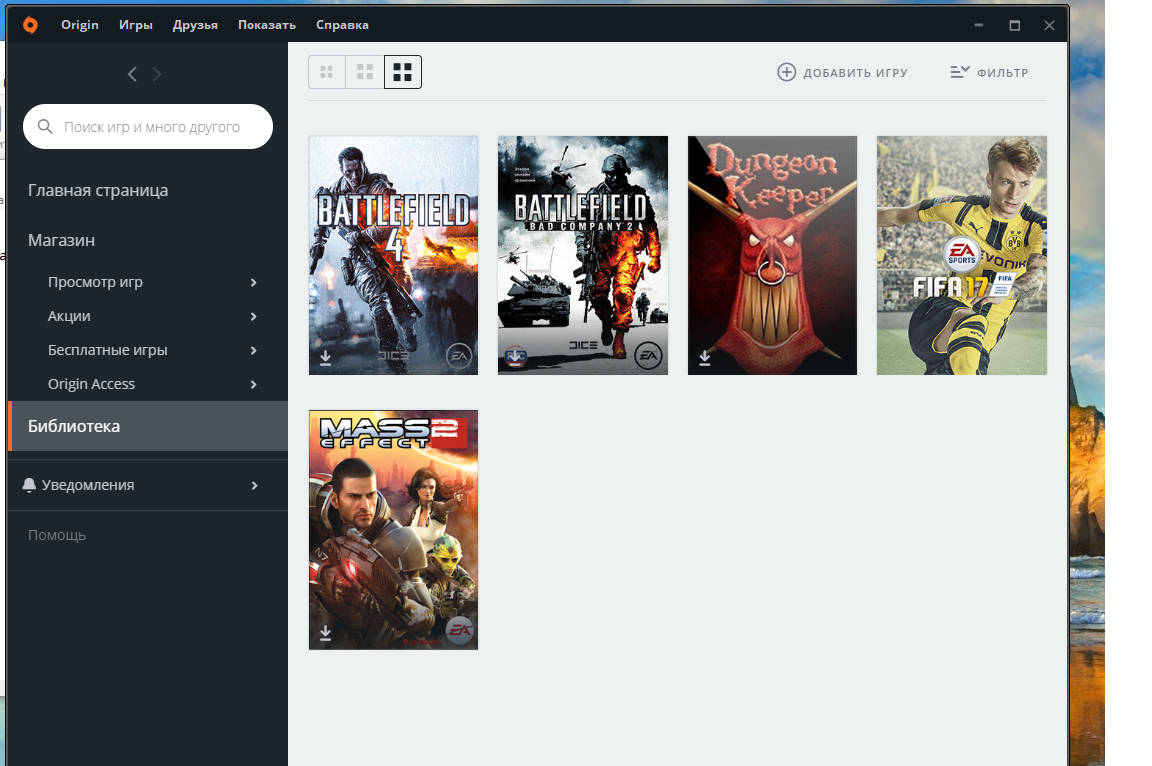The image size is (1152, 766).
Task: Open the Магазин section
Action: click(x=61, y=240)
